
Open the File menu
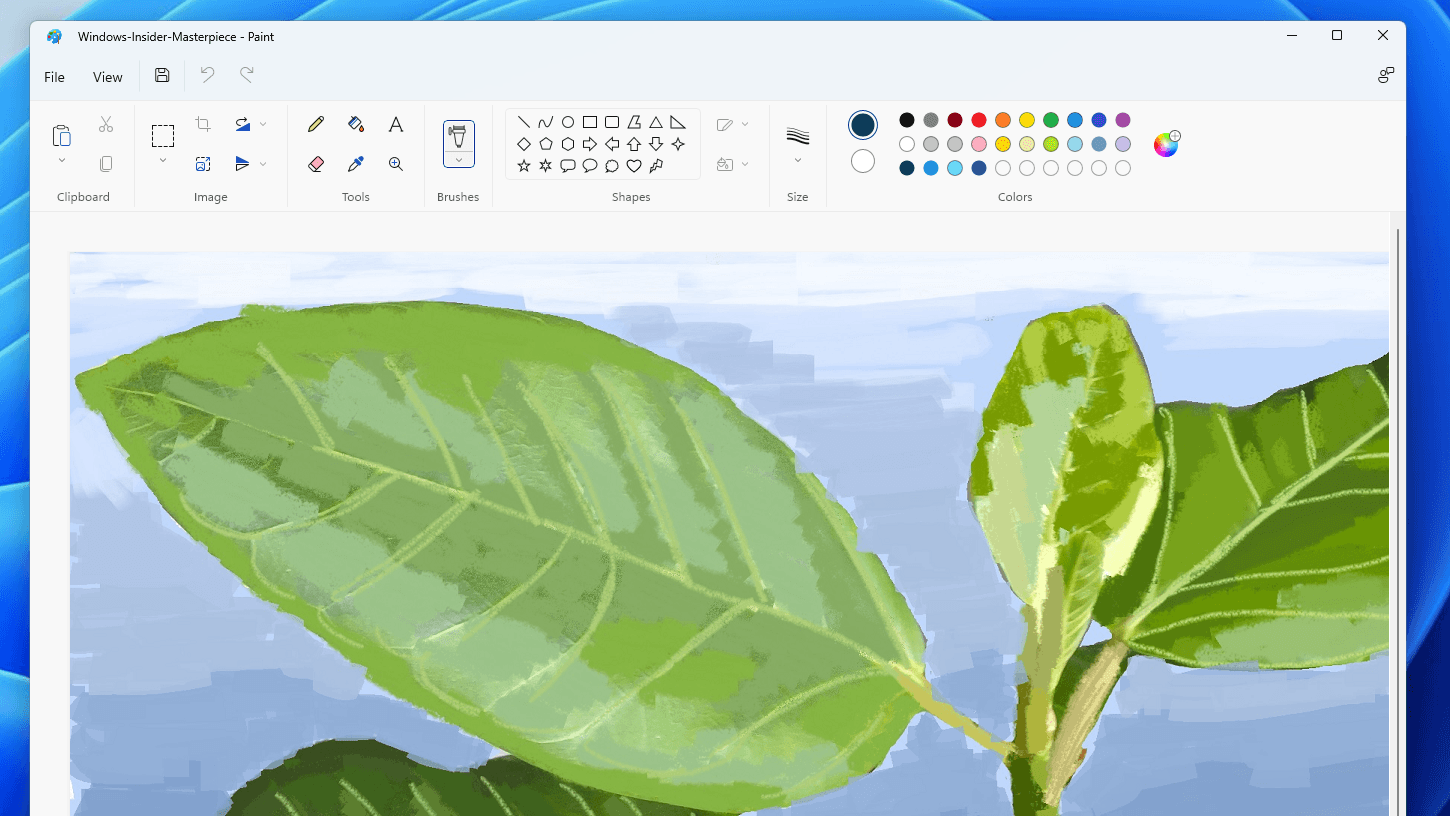coord(54,77)
